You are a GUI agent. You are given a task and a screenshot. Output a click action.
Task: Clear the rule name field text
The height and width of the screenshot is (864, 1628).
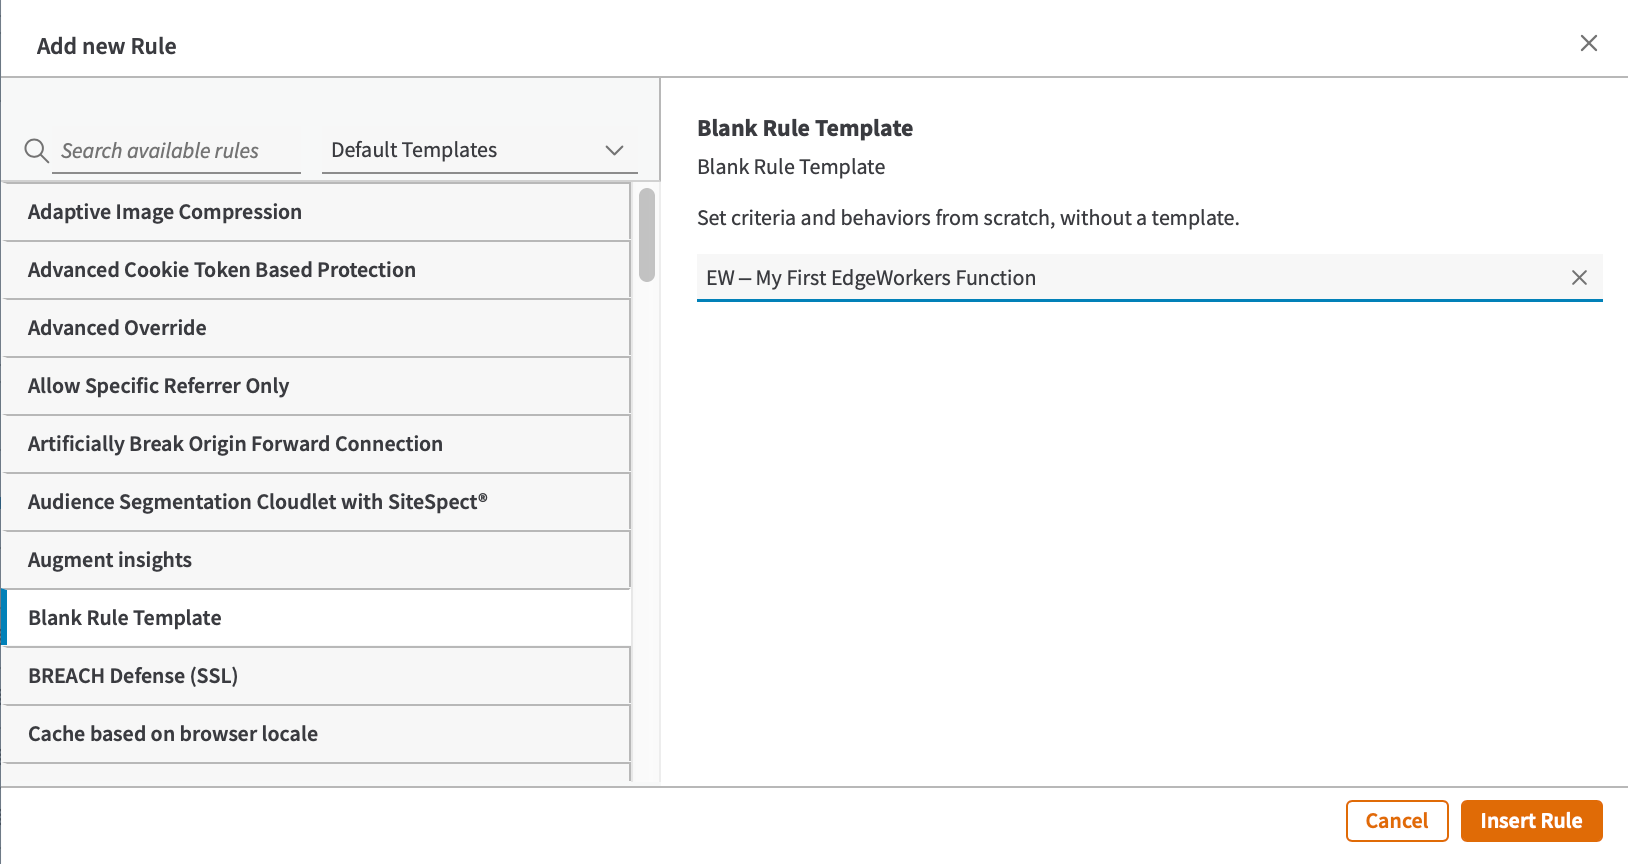1579,278
